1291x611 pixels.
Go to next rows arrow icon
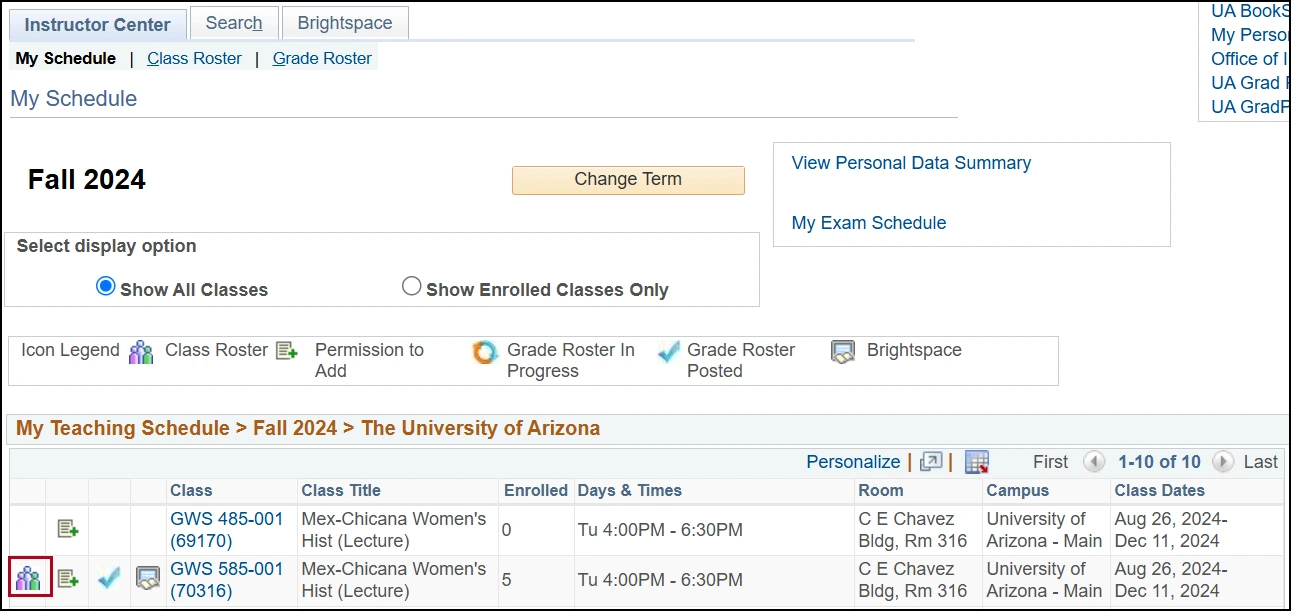[1222, 462]
